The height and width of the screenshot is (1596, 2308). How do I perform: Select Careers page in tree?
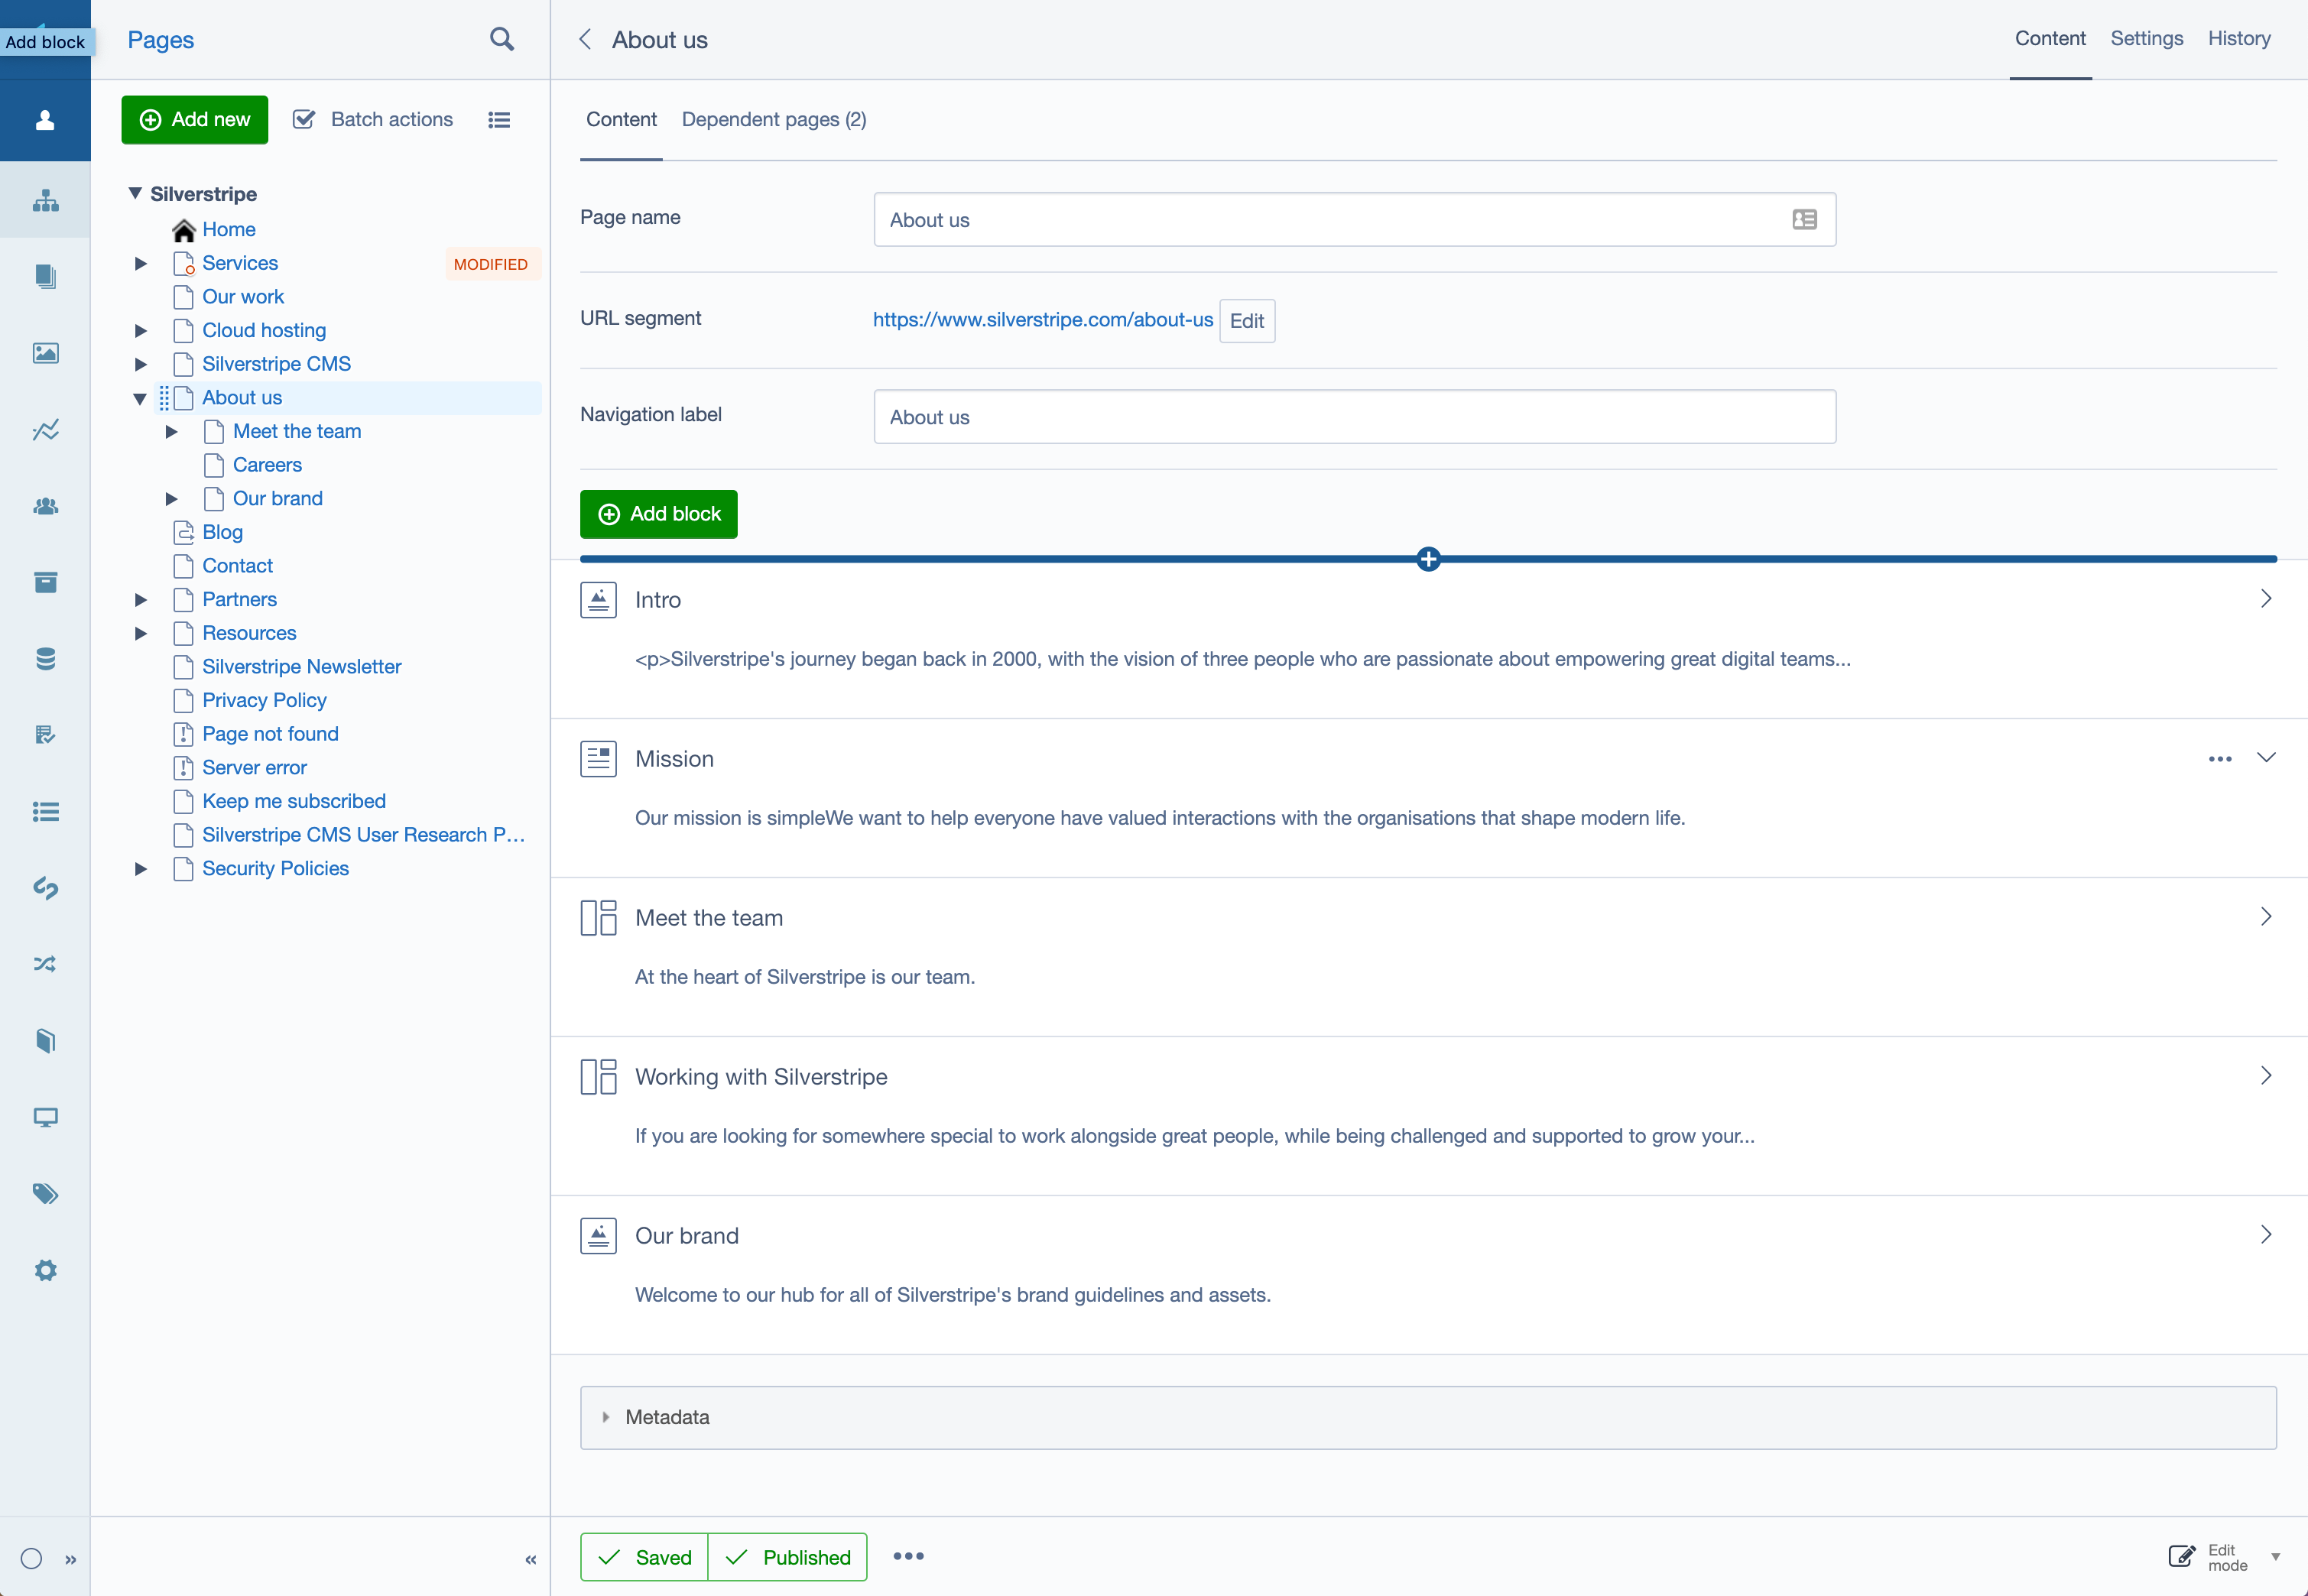(x=267, y=465)
